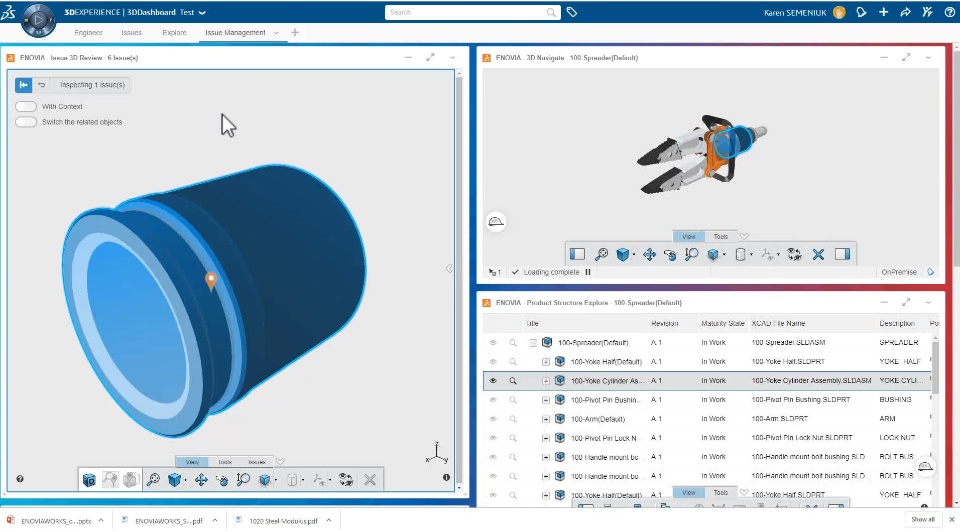
Task: Click left panel toggle in 3D Navigate toolbar
Action: (577, 254)
